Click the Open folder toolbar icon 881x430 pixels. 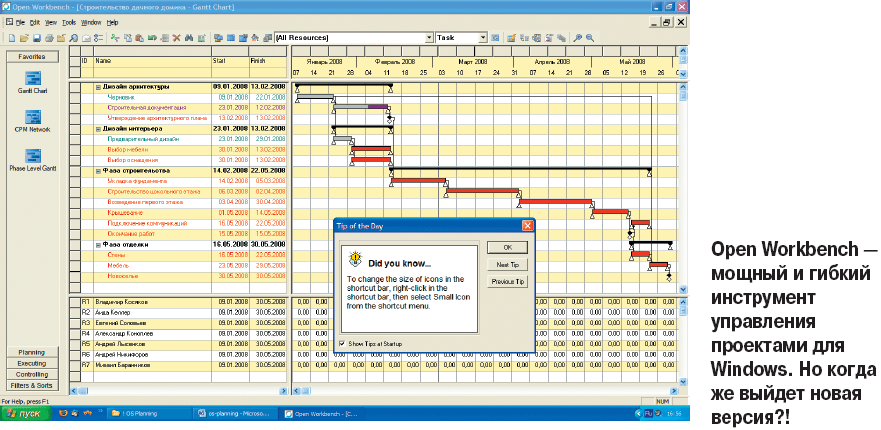24,38
